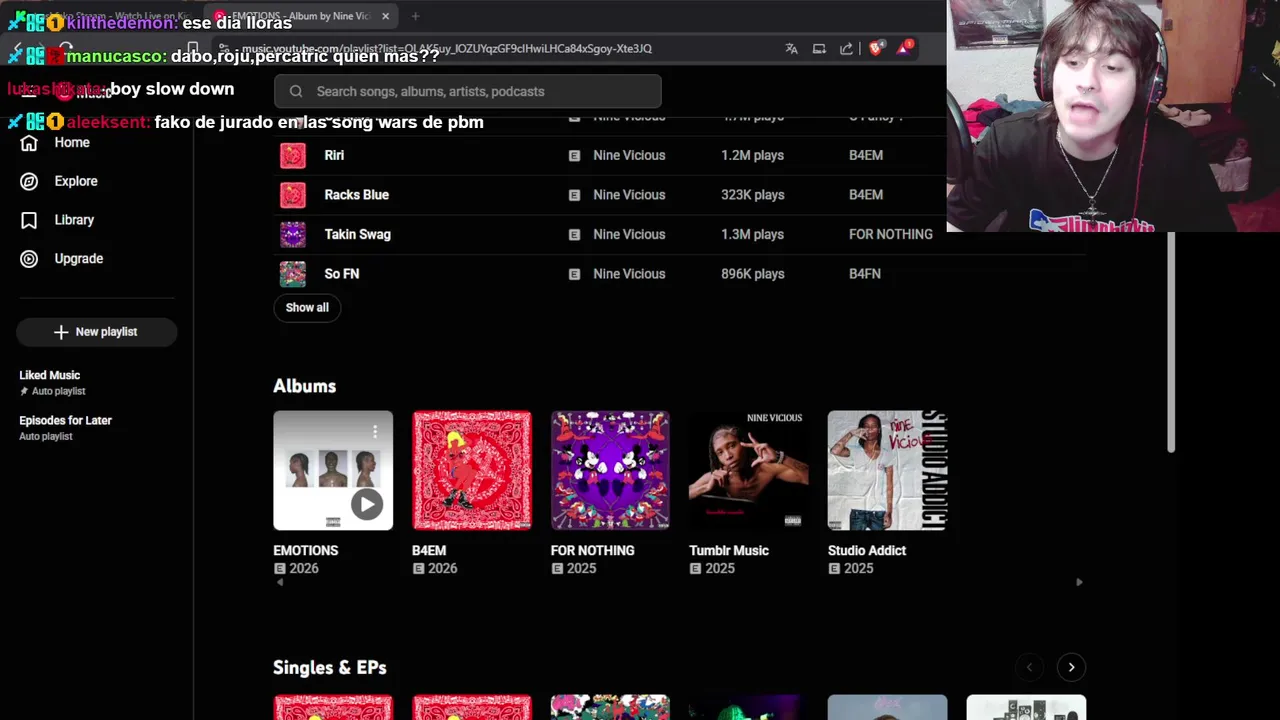1280x720 pixels.
Task: Open the Brave Rewards triangle icon
Action: click(x=904, y=48)
